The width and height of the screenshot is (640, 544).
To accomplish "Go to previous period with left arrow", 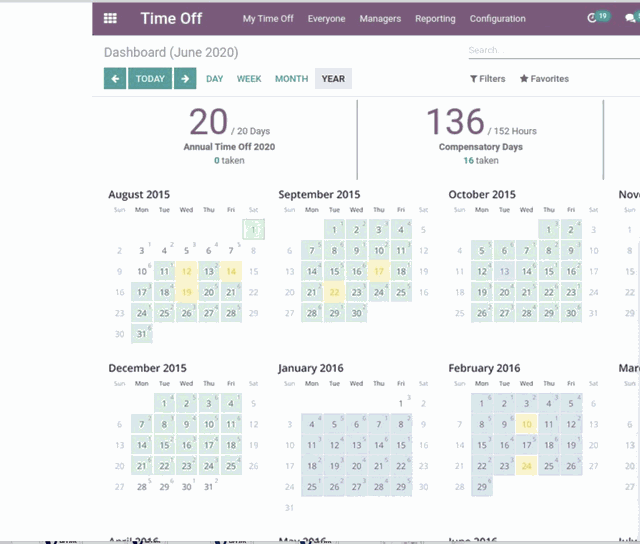I will point(115,79).
